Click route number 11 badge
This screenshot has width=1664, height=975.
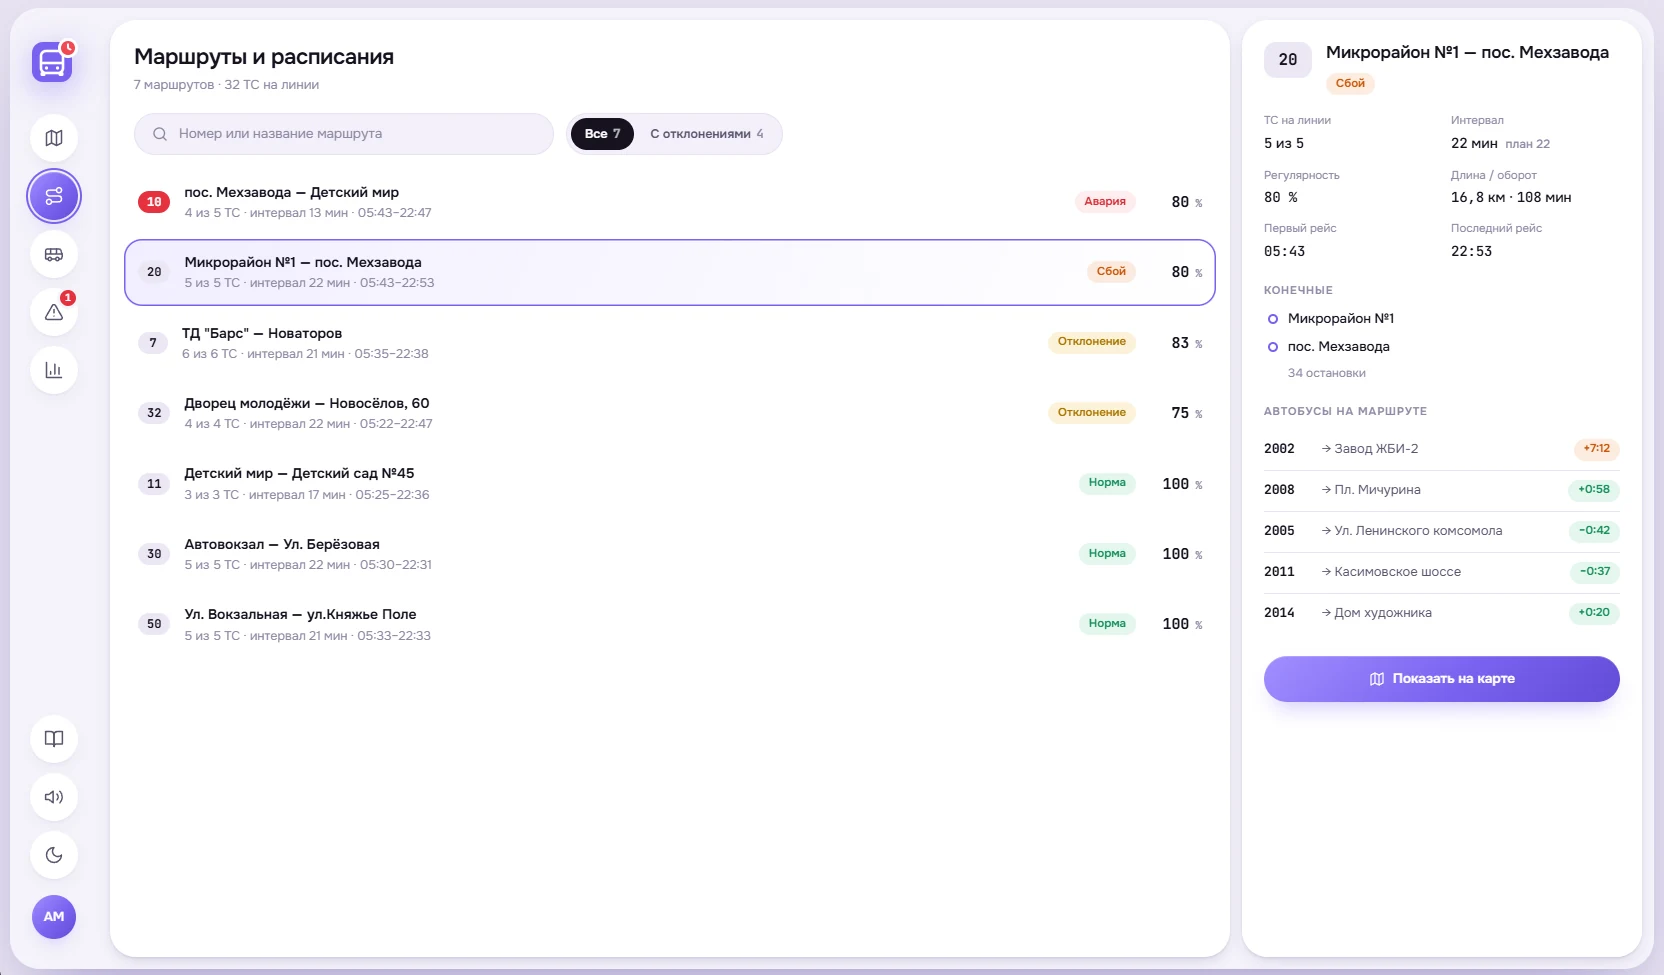tap(154, 484)
